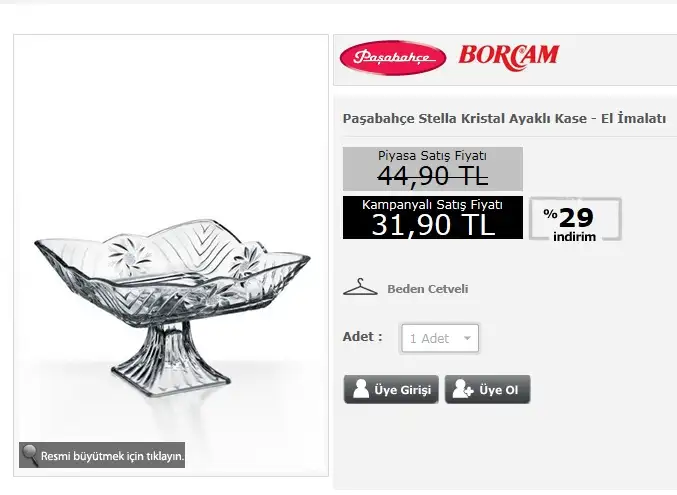This screenshot has width=677, height=495.
Task: Click the arrow on 1 Adet dropdown
Action: [467, 338]
